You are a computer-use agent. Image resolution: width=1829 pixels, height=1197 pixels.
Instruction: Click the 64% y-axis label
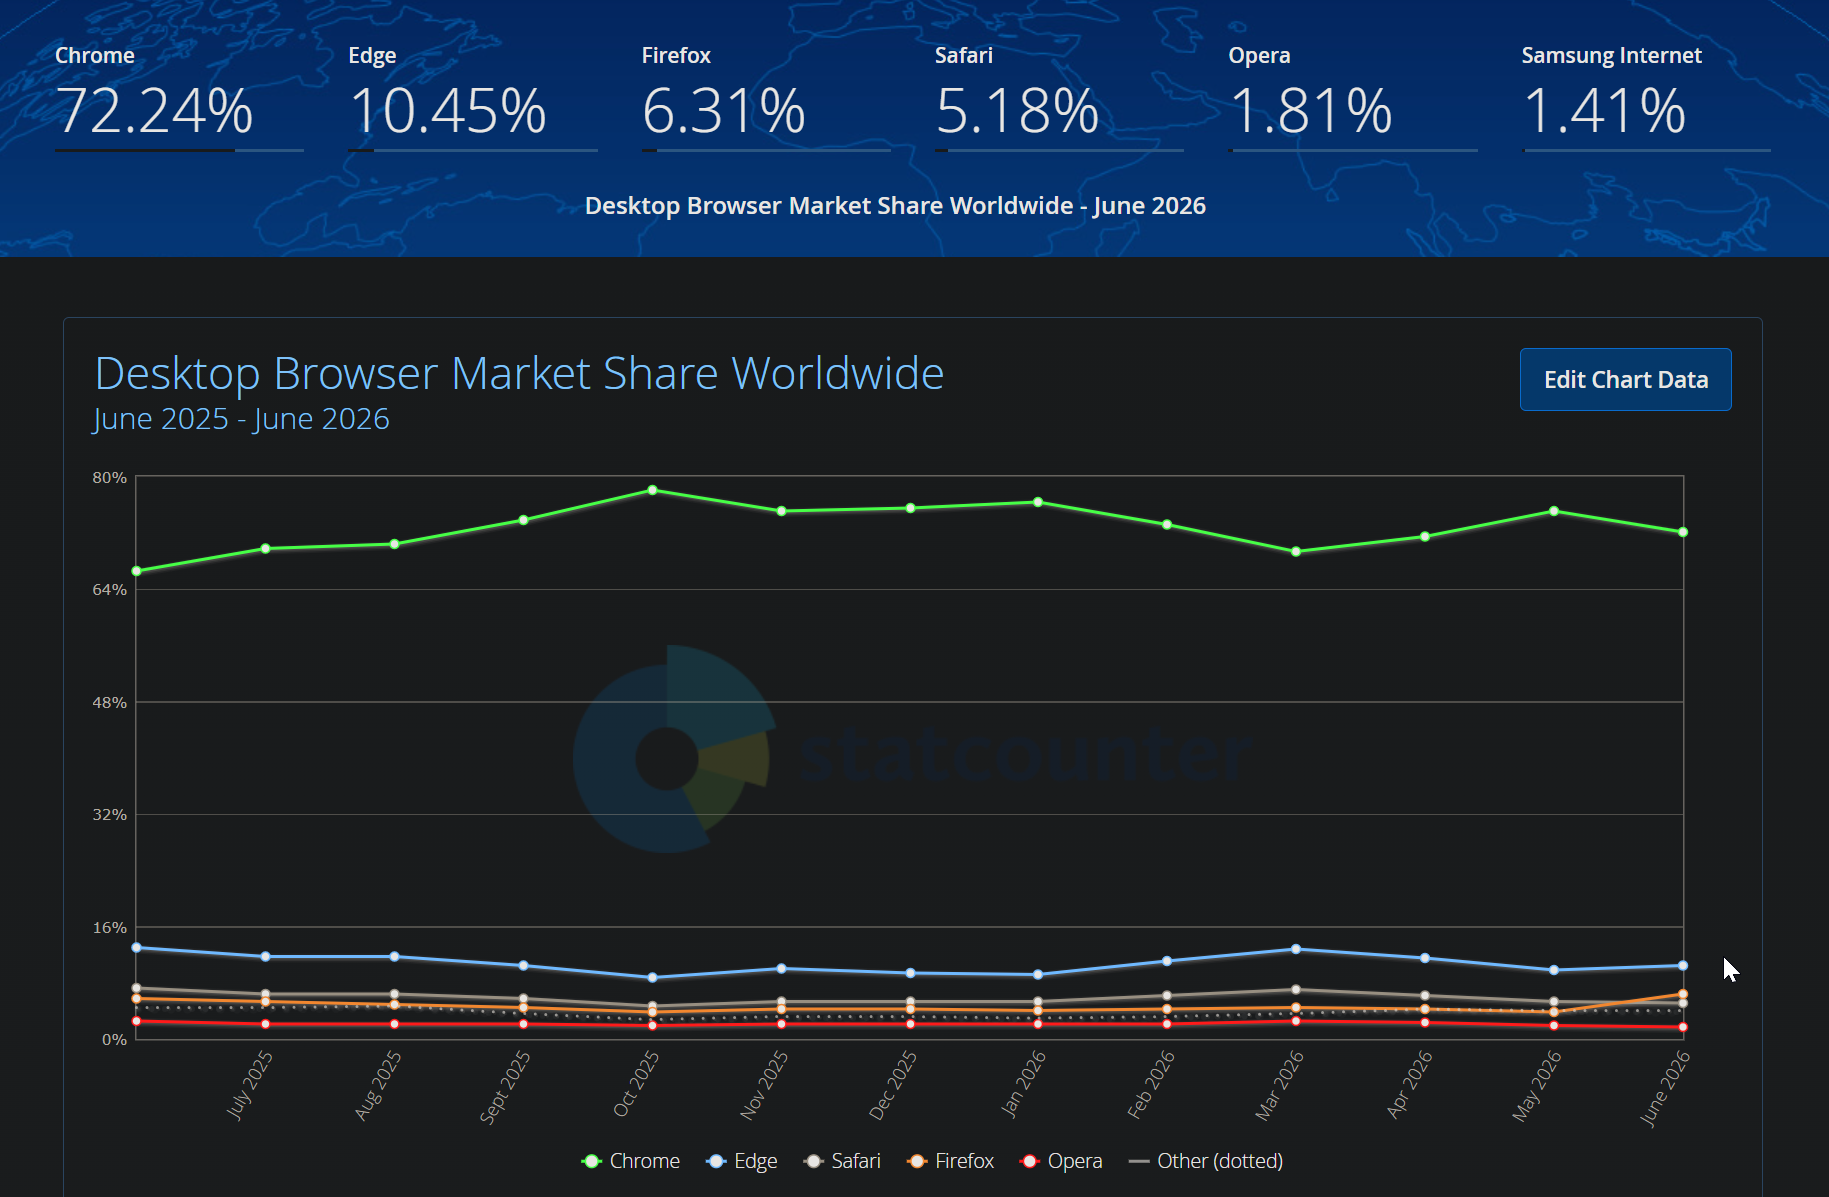pos(110,590)
